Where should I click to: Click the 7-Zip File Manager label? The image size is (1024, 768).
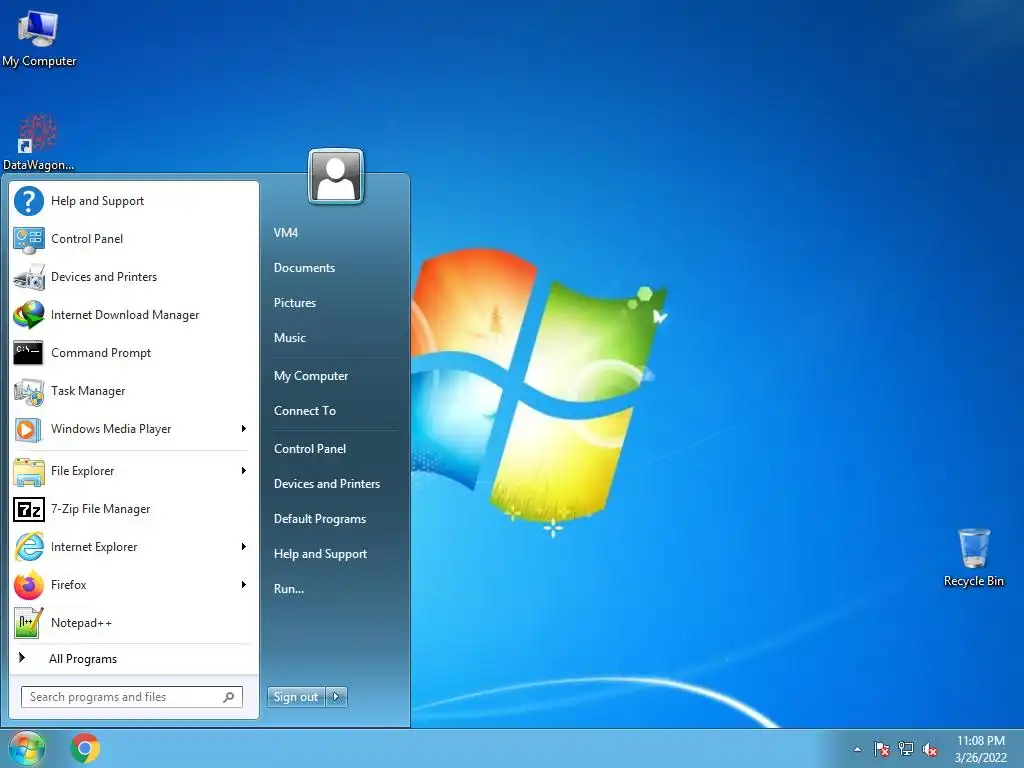coord(101,509)
